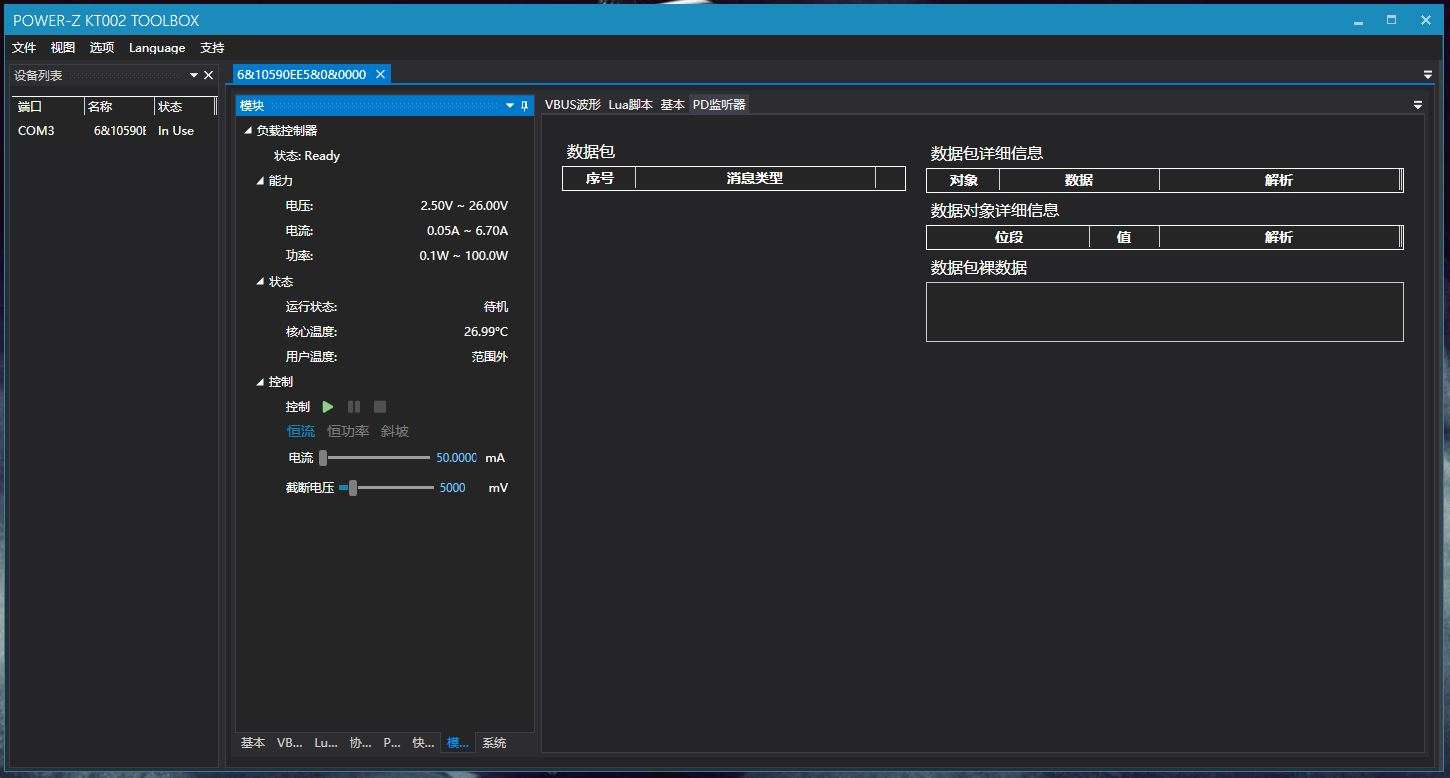
Task: Select 恒流 constant current mode
Action: coord(301,431)
